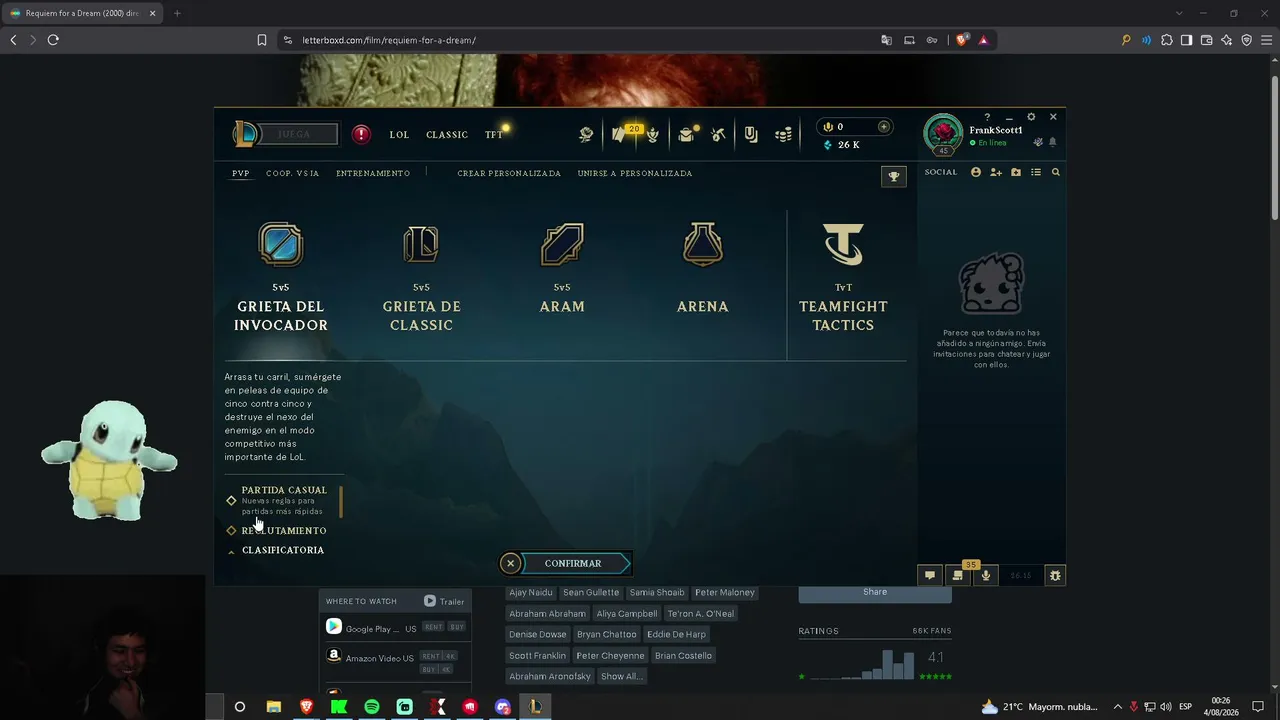
Task: Switch to the LOL tab
Action: click(x=399, y=135)
